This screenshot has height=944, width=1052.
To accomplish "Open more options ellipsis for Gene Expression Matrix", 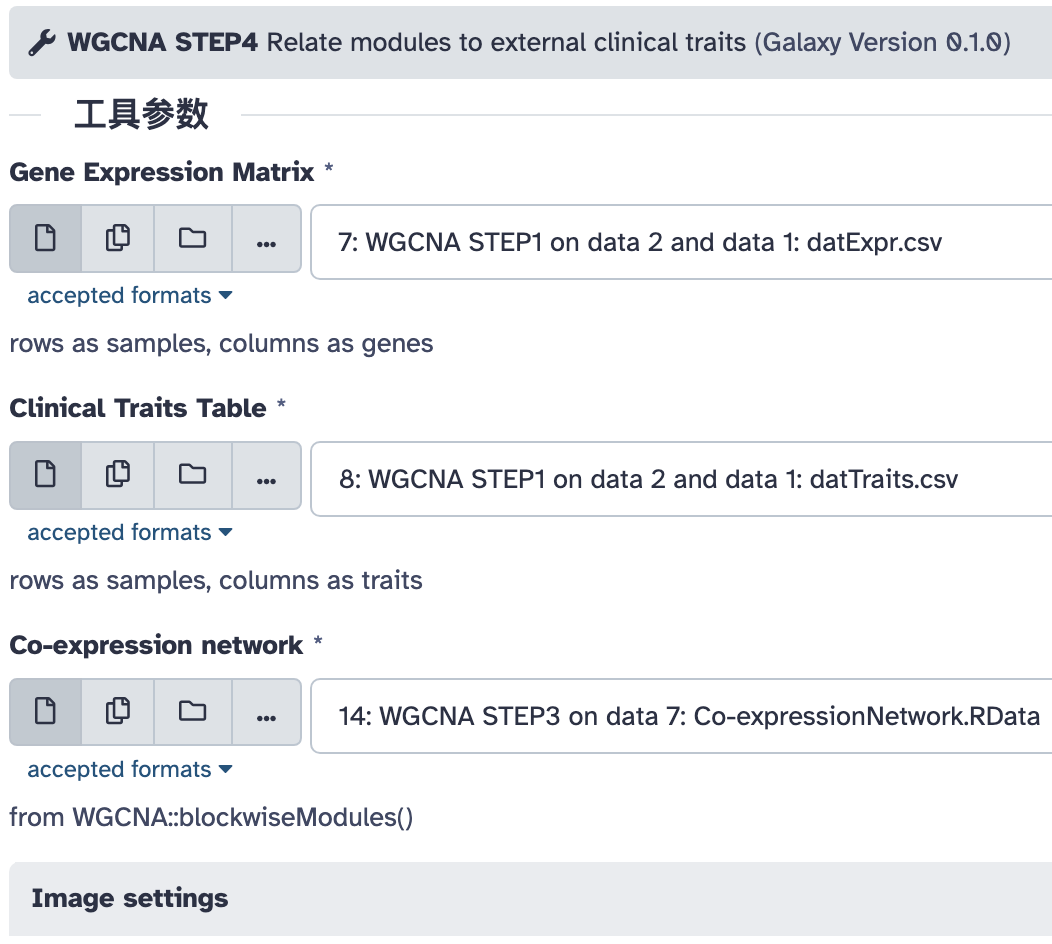I will click(266, 239).
